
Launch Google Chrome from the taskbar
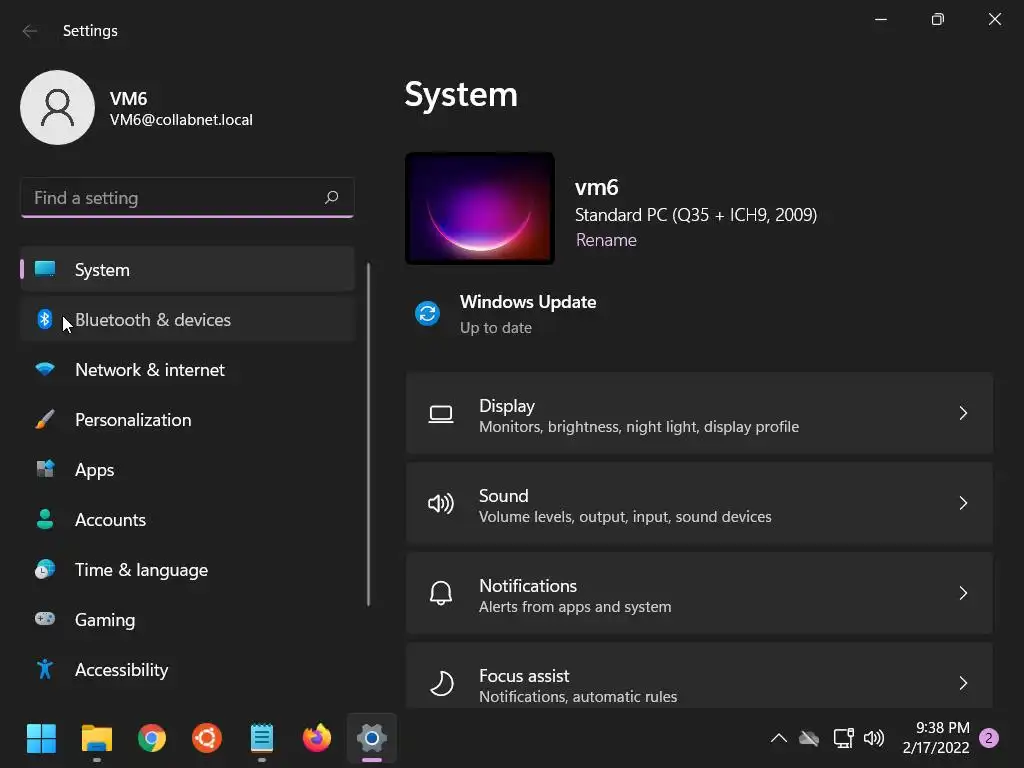point(152,739)
